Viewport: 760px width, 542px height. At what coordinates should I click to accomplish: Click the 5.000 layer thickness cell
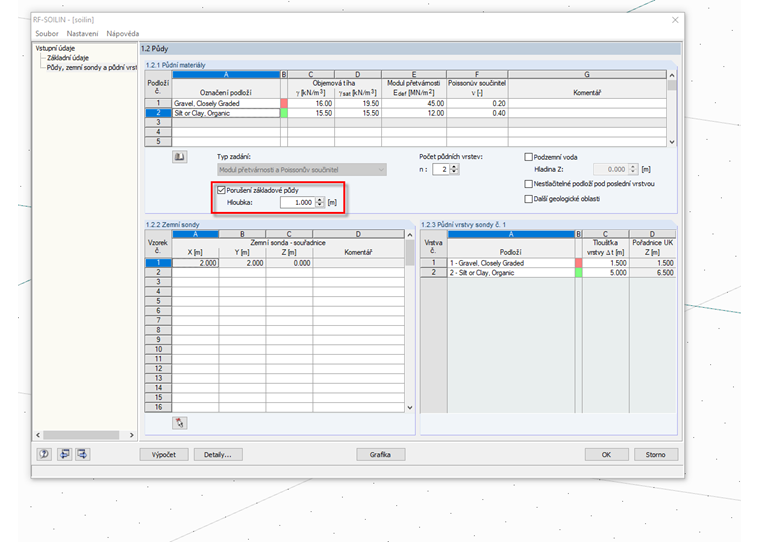[x=605, y=272]
